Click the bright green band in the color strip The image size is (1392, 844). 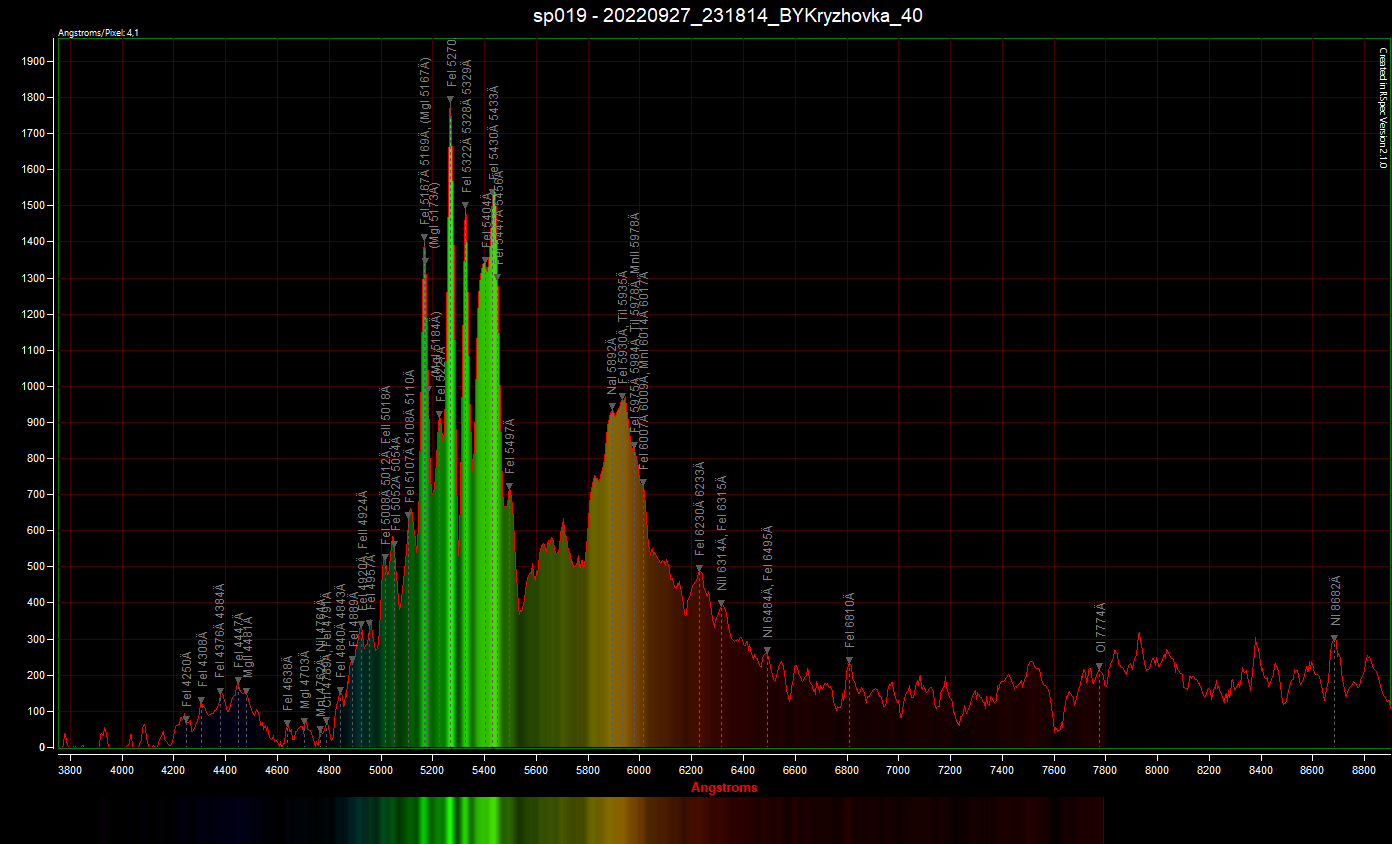pyautogui.click(x=450, y=820)
